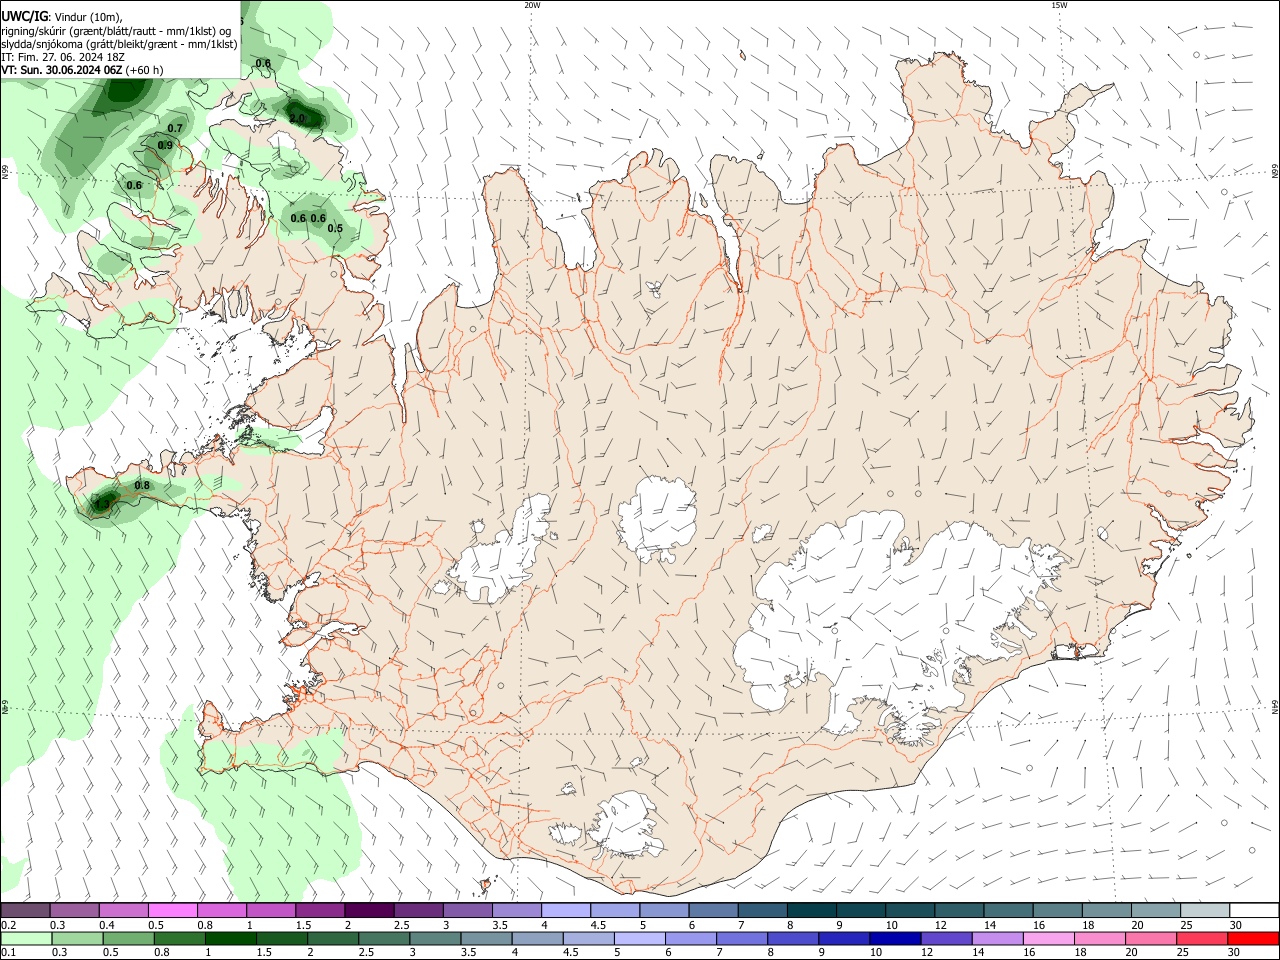Click the dark teal swatch at 8 in top row
Image resolution: width=1280 pixels, height=960 pixels.
[x=811, y=911]
